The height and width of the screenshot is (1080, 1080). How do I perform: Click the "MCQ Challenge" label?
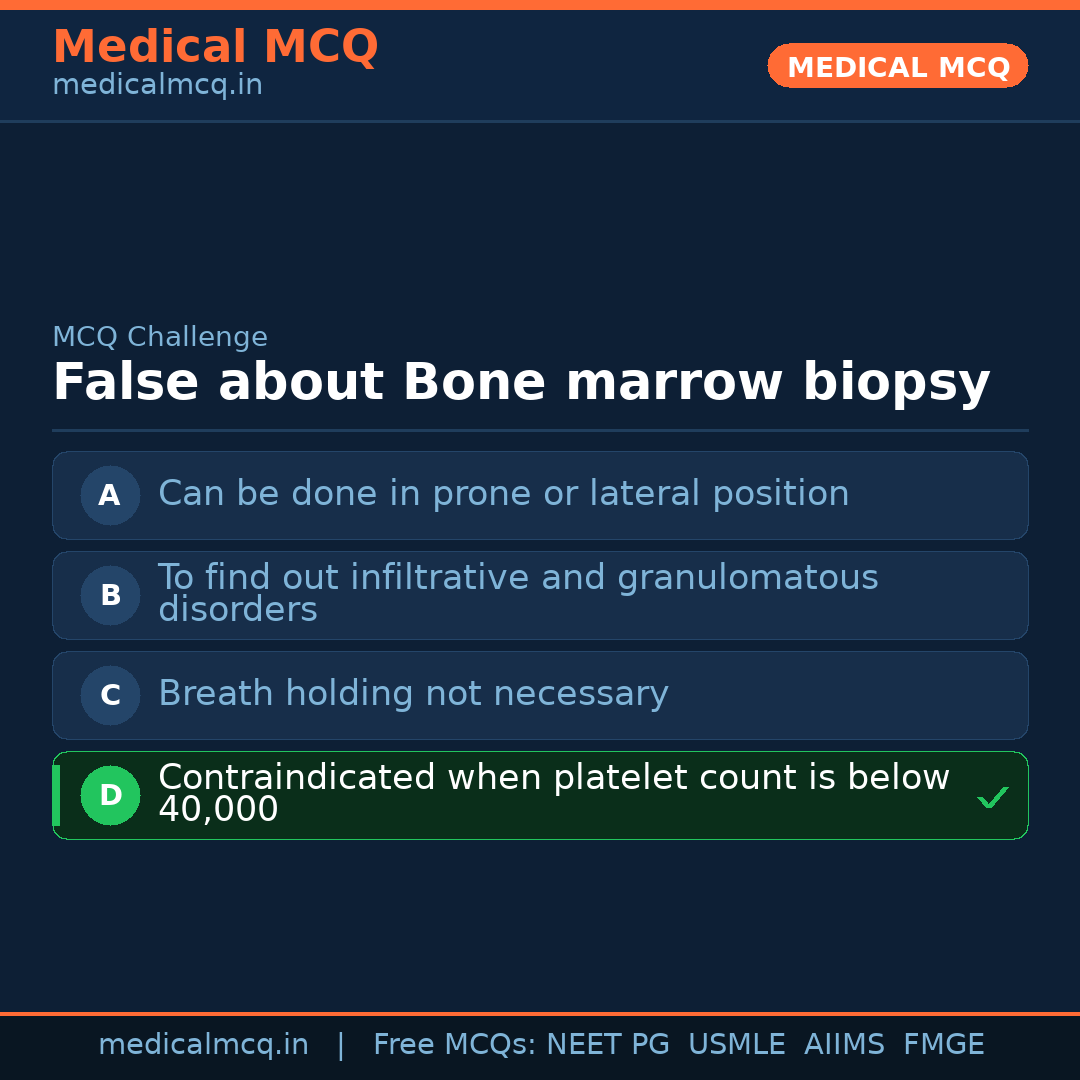click(x=160, y=337)
